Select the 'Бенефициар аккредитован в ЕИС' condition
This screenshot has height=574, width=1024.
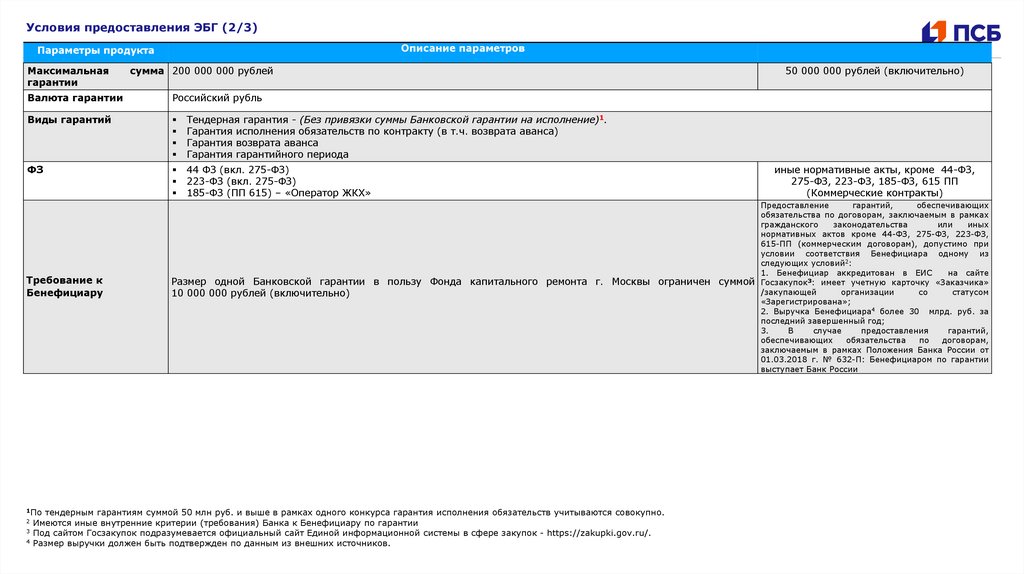(x=874, y=287)
